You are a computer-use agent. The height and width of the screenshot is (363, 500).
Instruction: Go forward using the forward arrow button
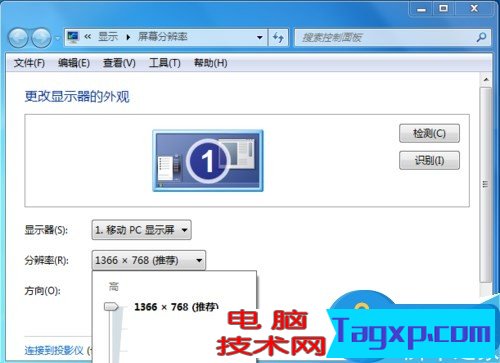(41, 38)
